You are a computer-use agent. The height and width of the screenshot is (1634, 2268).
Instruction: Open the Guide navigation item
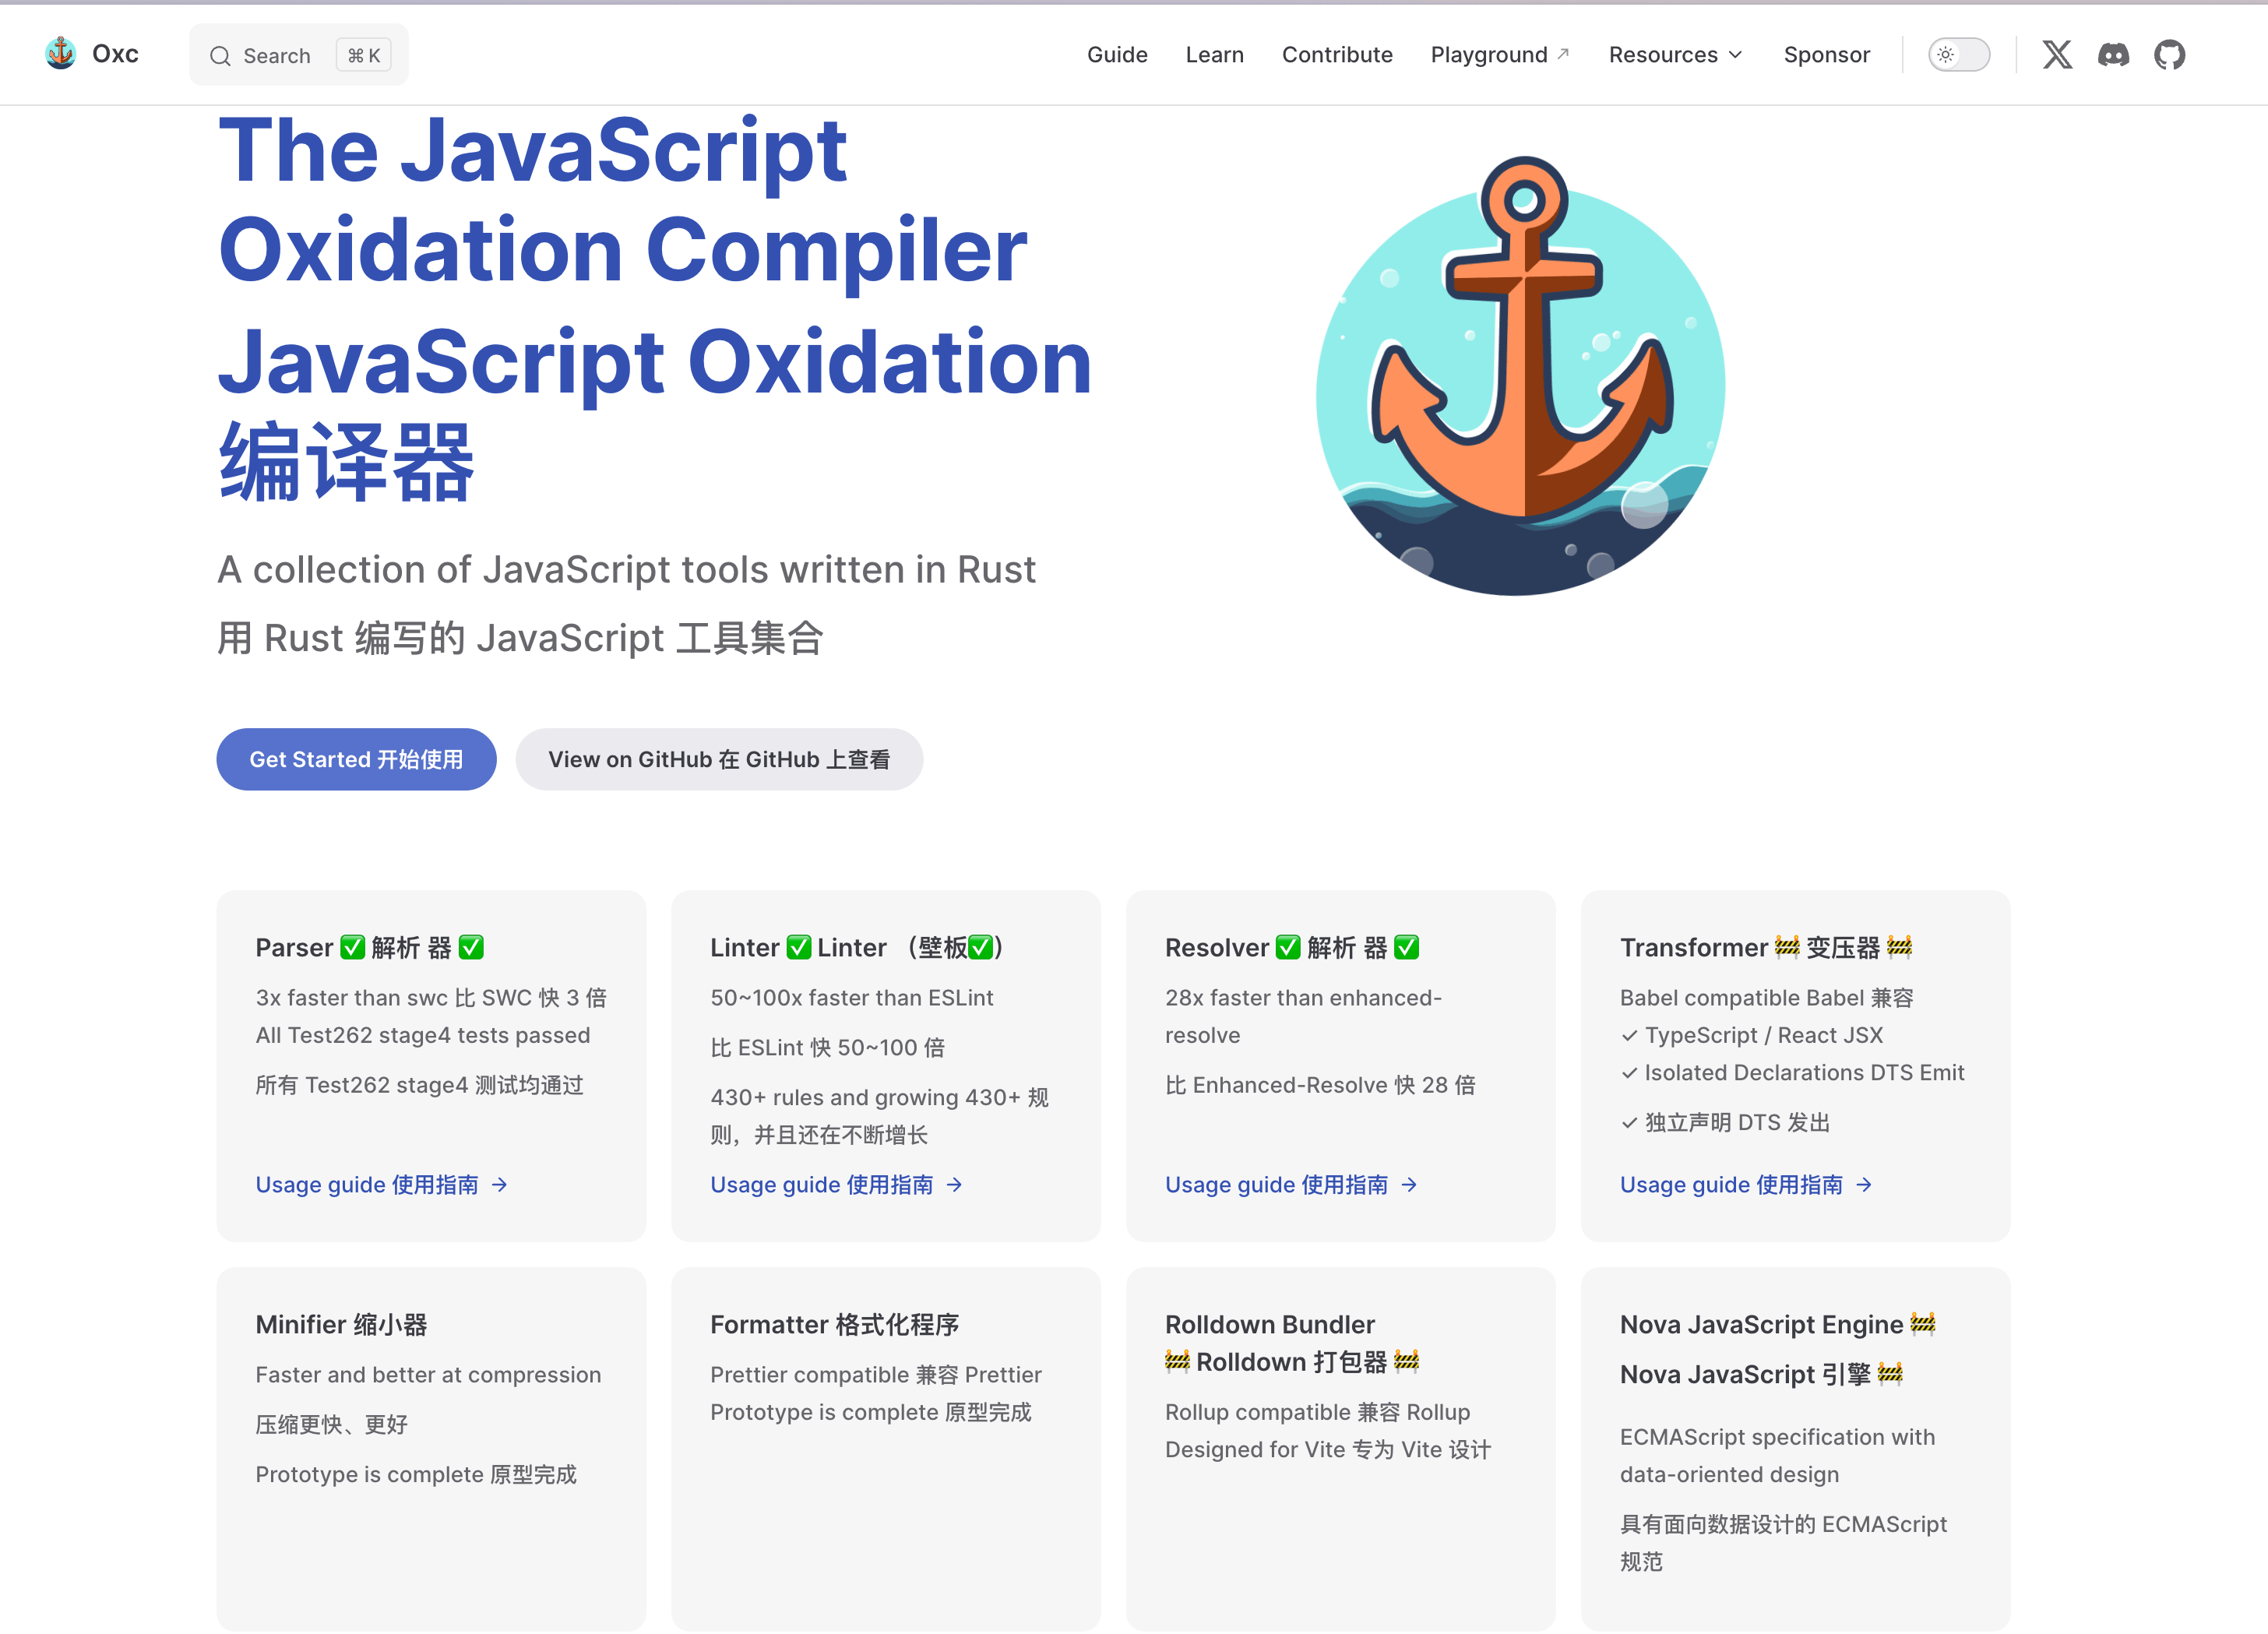tap(1117, 54)
